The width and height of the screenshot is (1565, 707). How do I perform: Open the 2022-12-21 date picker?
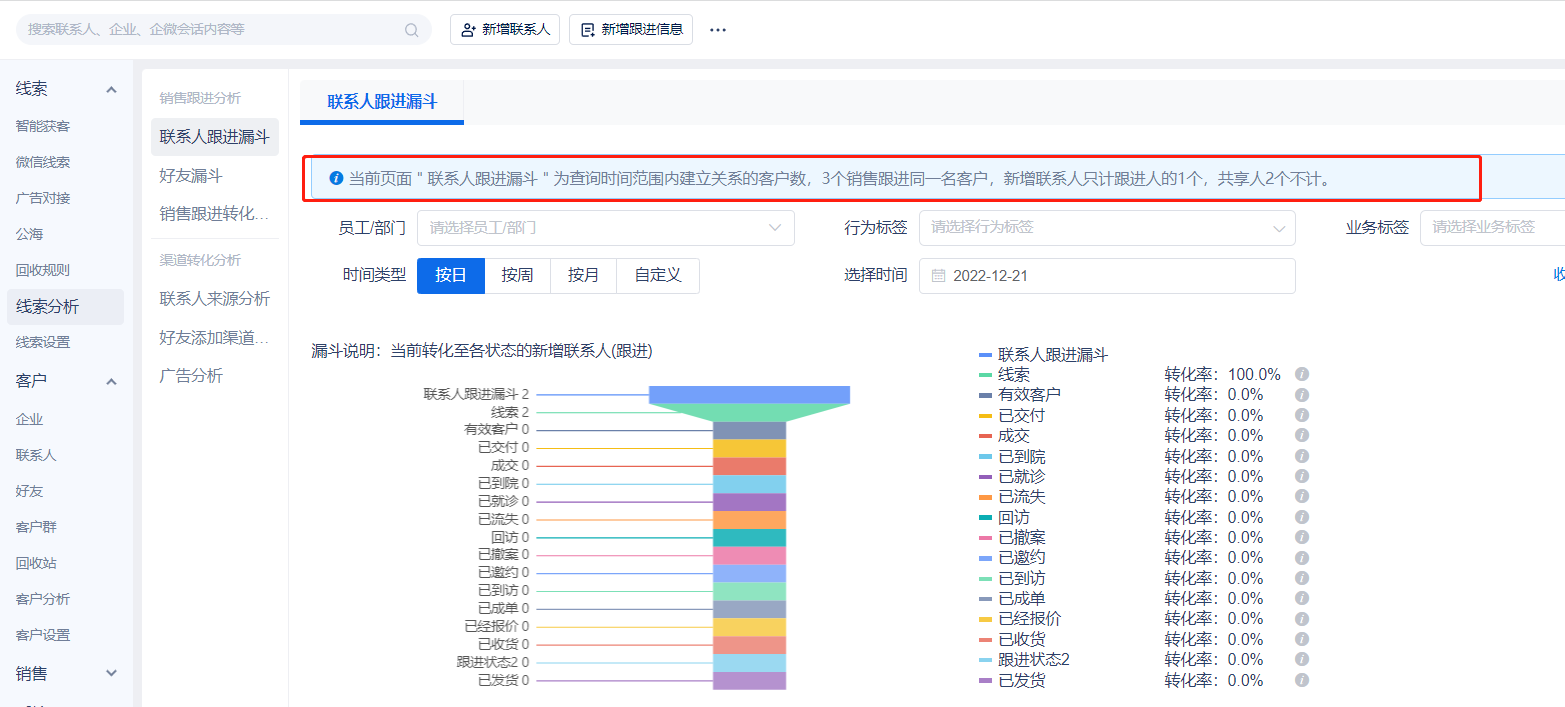(x=1107, y=276)
